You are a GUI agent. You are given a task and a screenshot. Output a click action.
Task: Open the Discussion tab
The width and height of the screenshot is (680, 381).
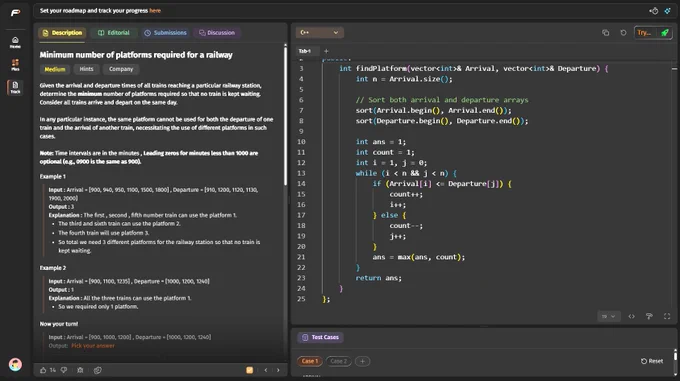pyautogui.click(x=217, y=33)
